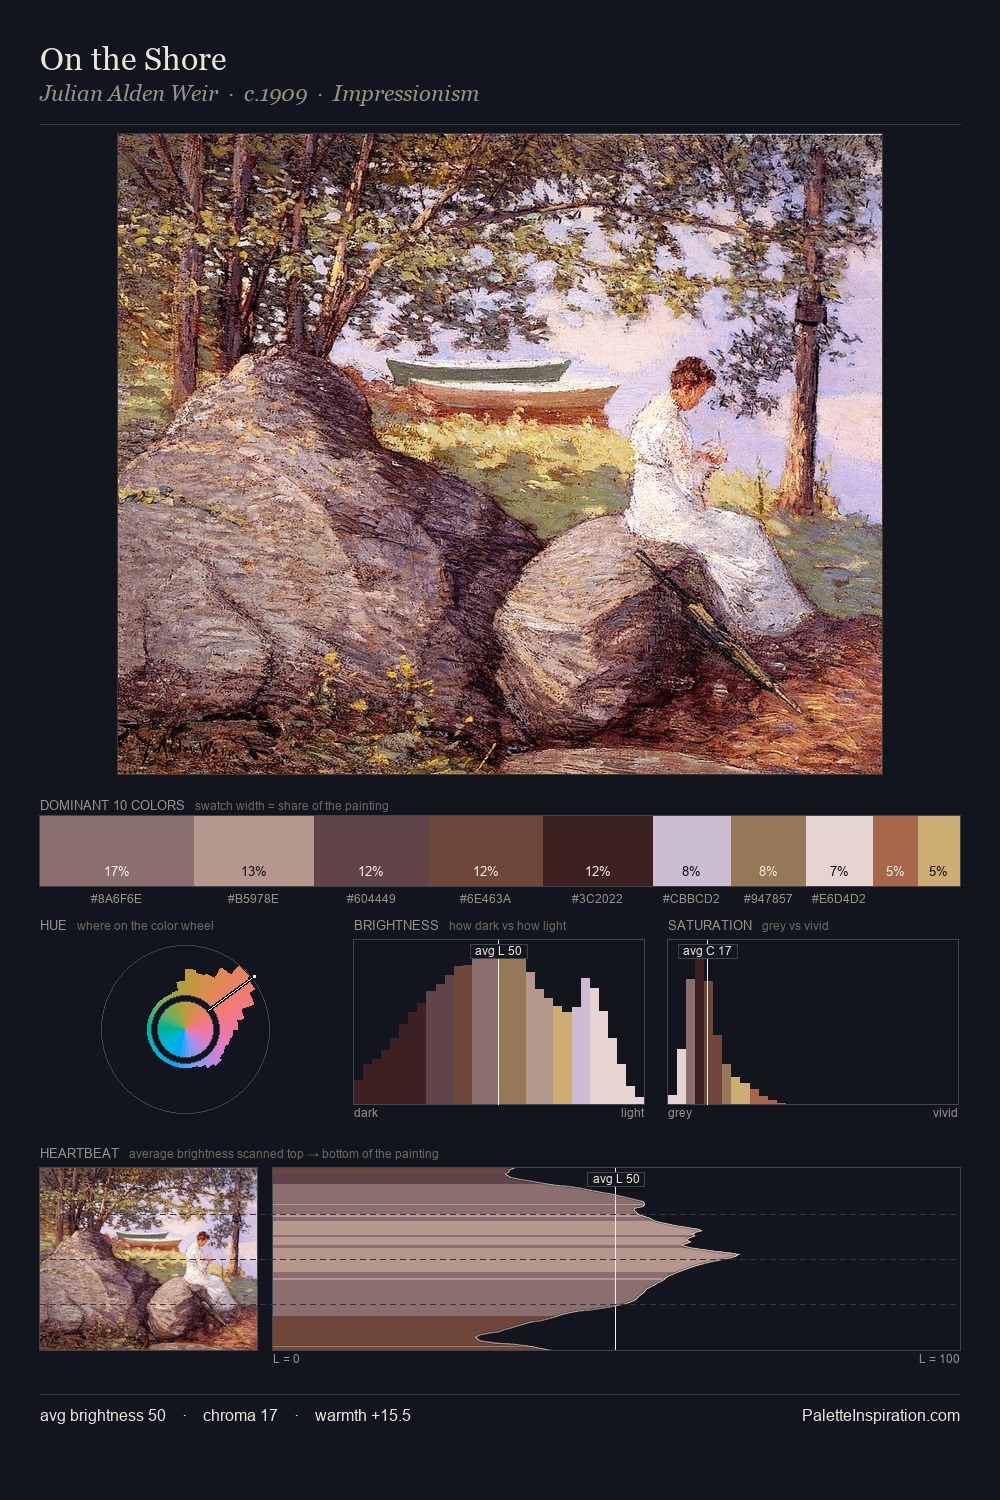Select the pale pink swatch #E6D4D2
The image size is (1000, 1500).
(x=839, y=851)
